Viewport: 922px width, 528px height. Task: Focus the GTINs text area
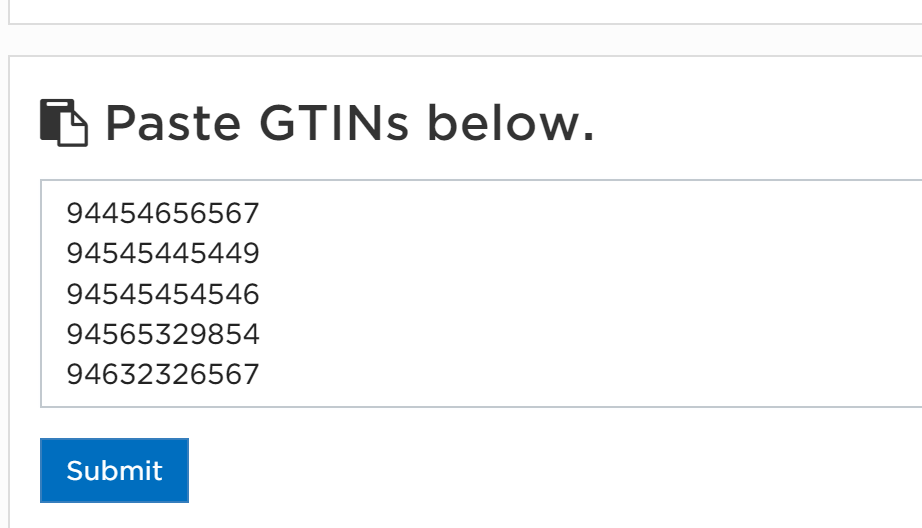pos(481,293)
